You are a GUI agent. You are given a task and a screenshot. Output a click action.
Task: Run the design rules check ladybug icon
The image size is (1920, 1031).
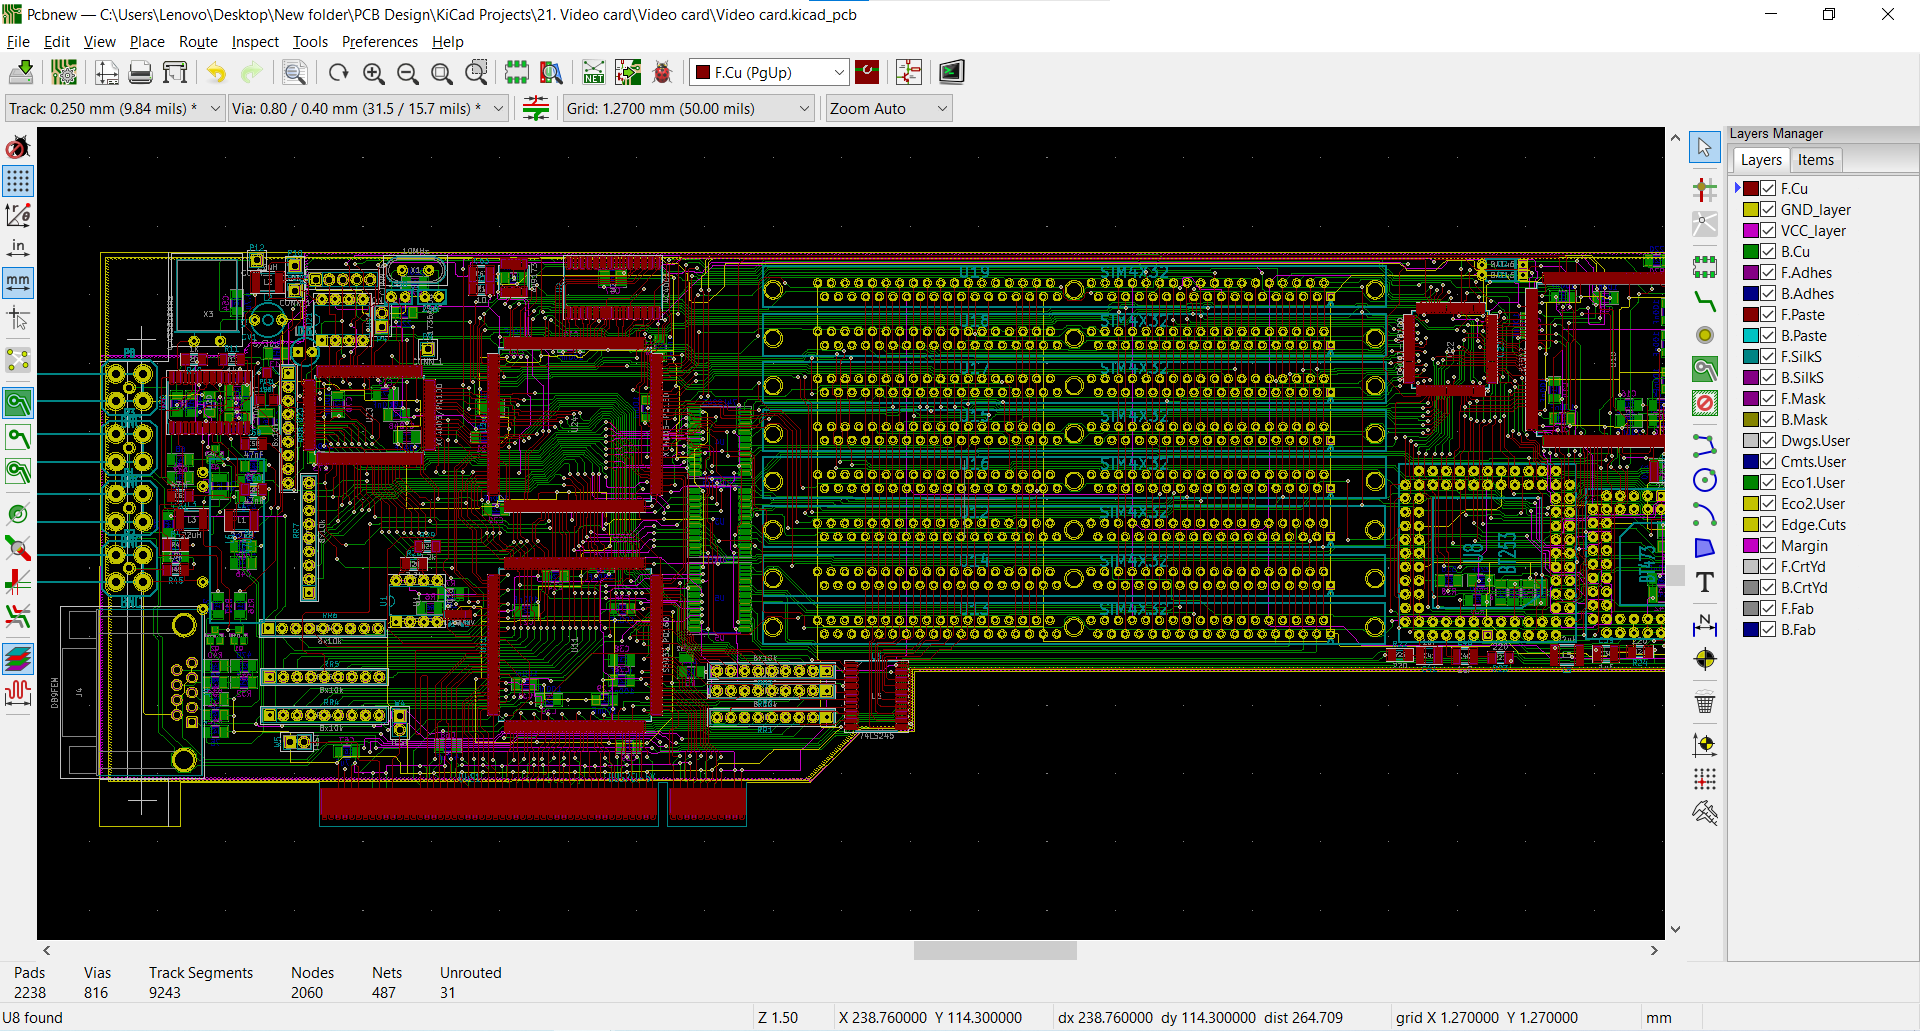tap(662, 72)
